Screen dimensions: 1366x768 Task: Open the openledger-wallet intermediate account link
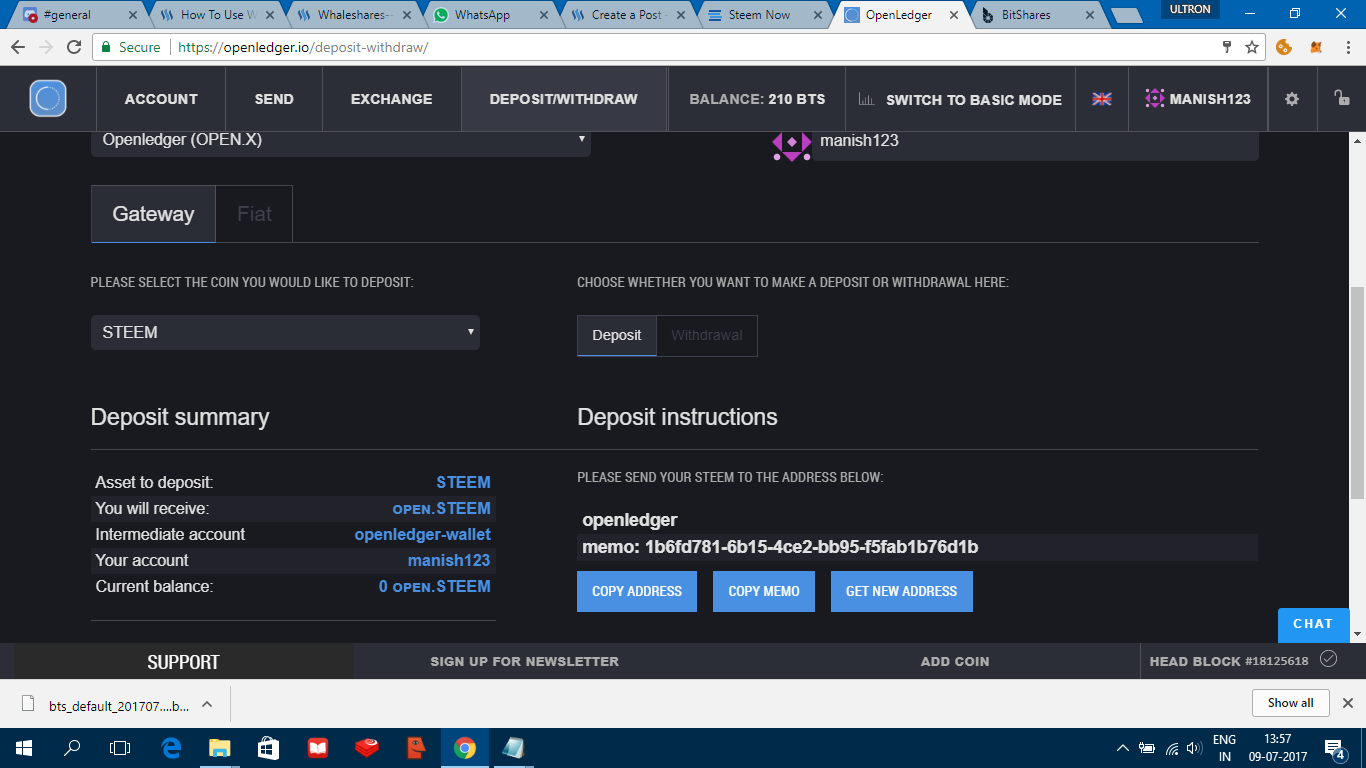[423, 534]
